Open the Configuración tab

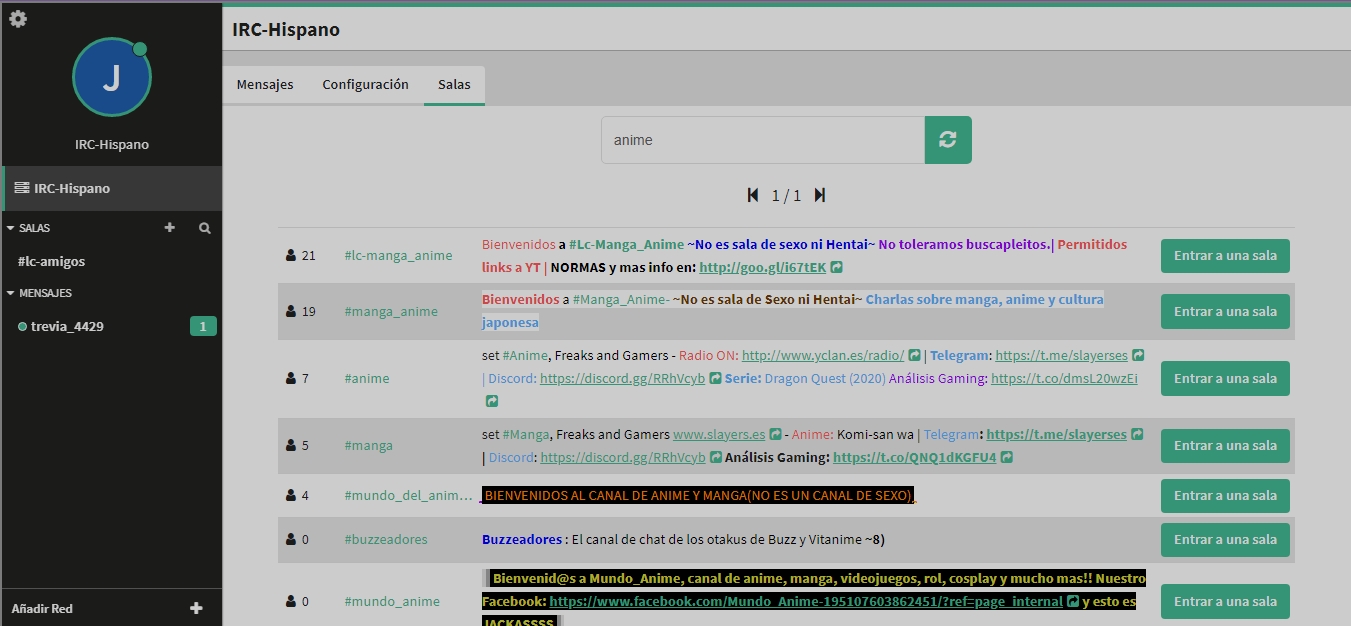tap(365, 85)
